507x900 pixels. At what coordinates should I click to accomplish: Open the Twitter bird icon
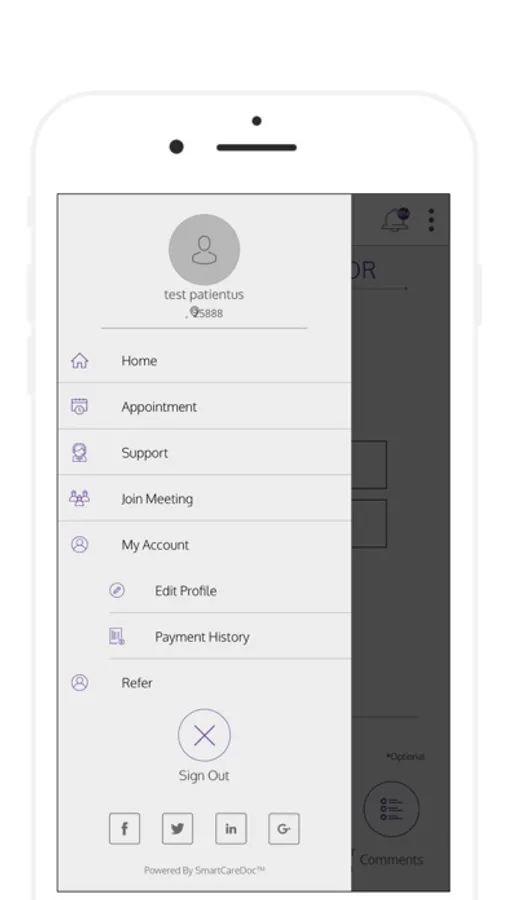pyautogui.click(x=177, y=828)
